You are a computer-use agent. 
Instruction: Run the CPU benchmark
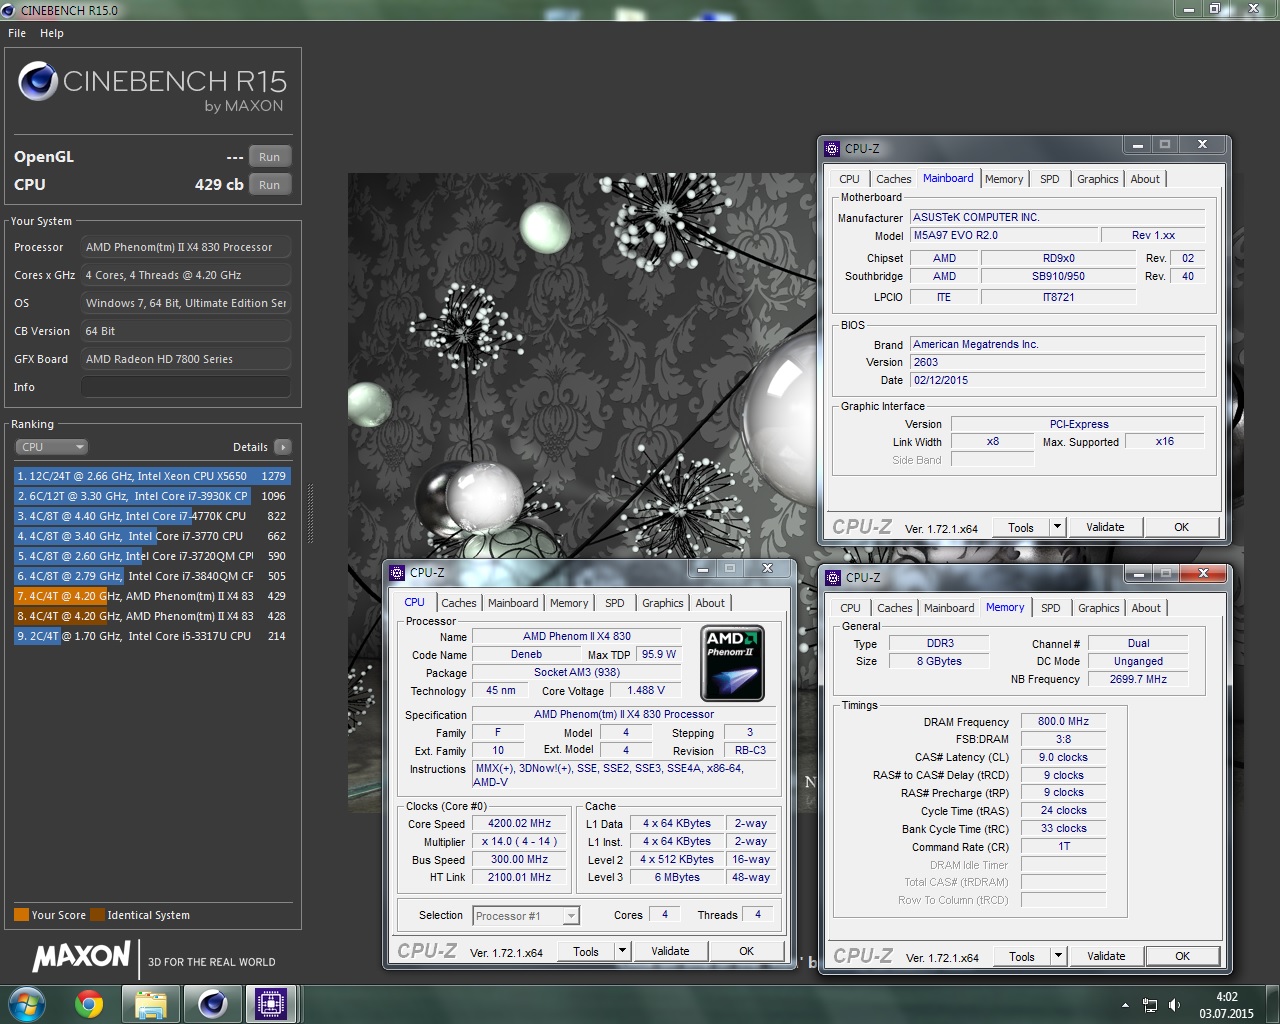[269, 185]
